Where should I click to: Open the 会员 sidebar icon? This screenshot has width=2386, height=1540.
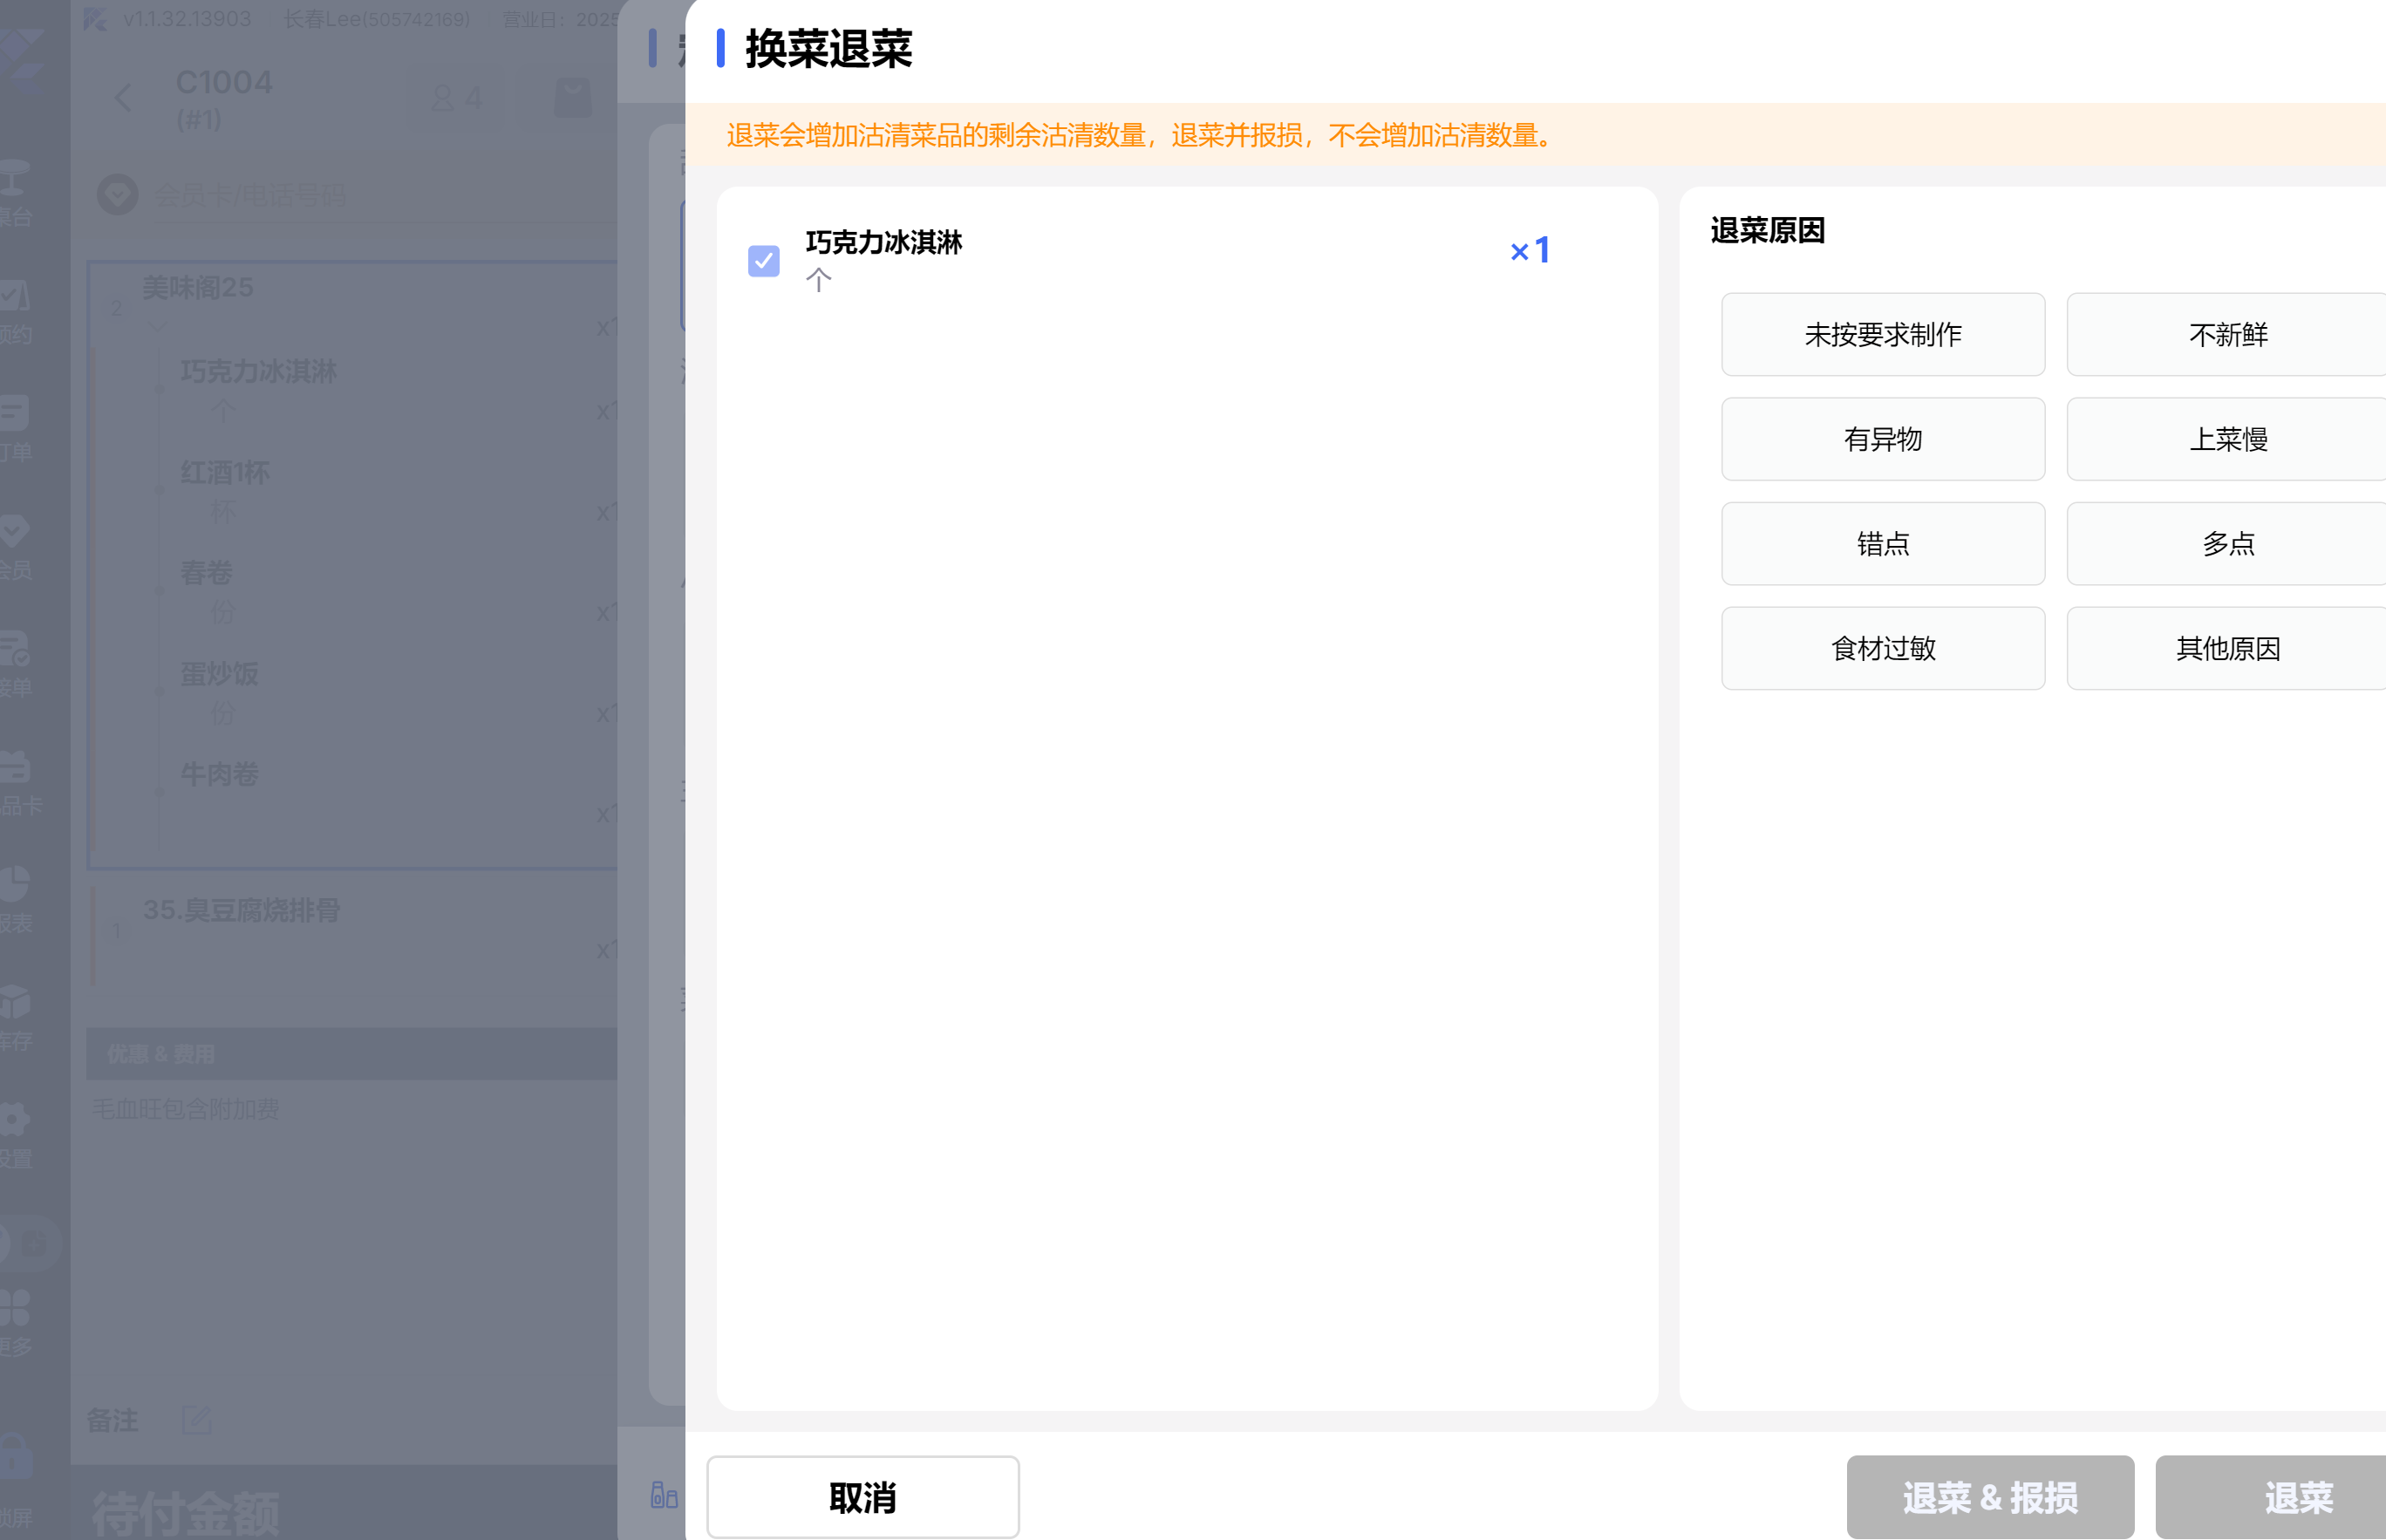click(16, 546)
